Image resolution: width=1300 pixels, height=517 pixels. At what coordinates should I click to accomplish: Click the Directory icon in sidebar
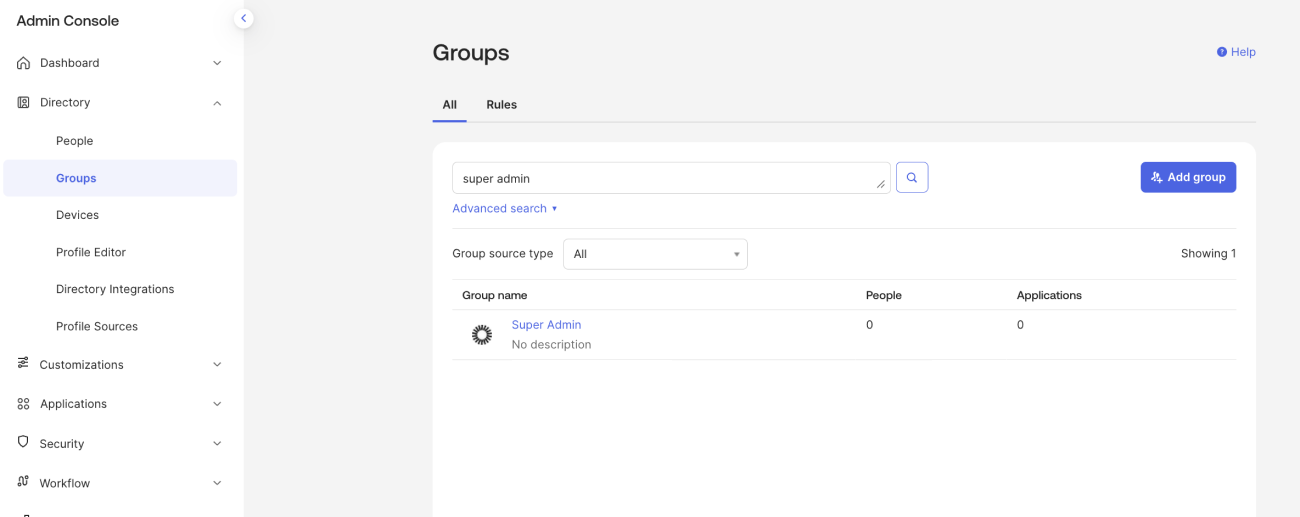coord(24,103)
